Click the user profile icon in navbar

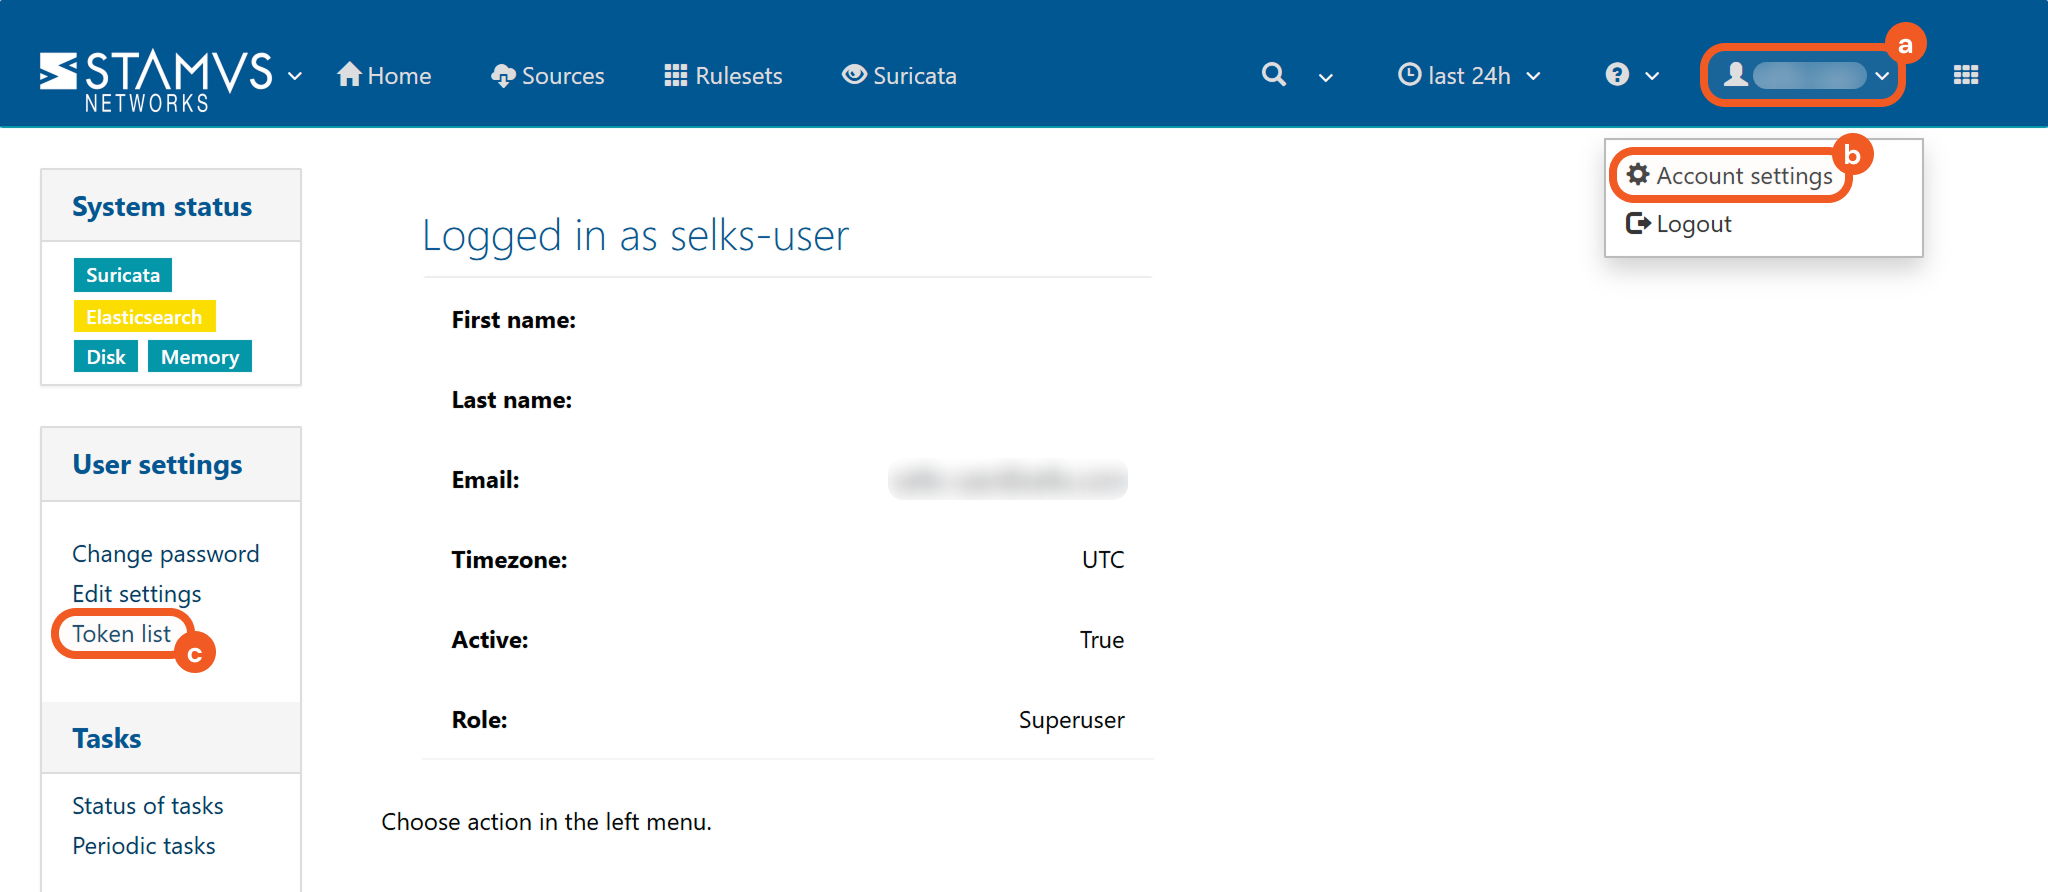[x=1736, y=75]
